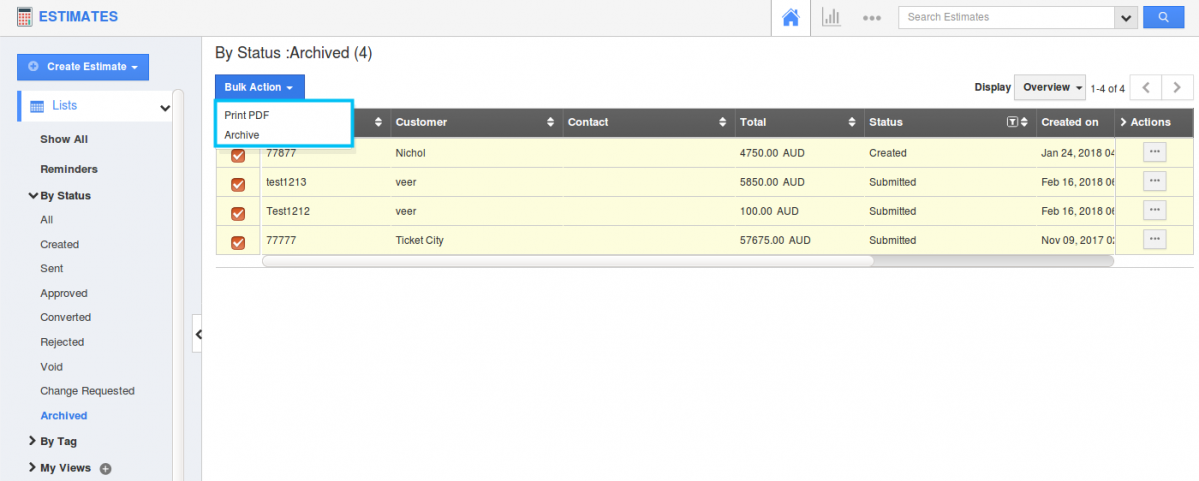Add a new view with plus icon beside My Views
The height and width of the screenshot is (481, 1199).
(106, 468)
